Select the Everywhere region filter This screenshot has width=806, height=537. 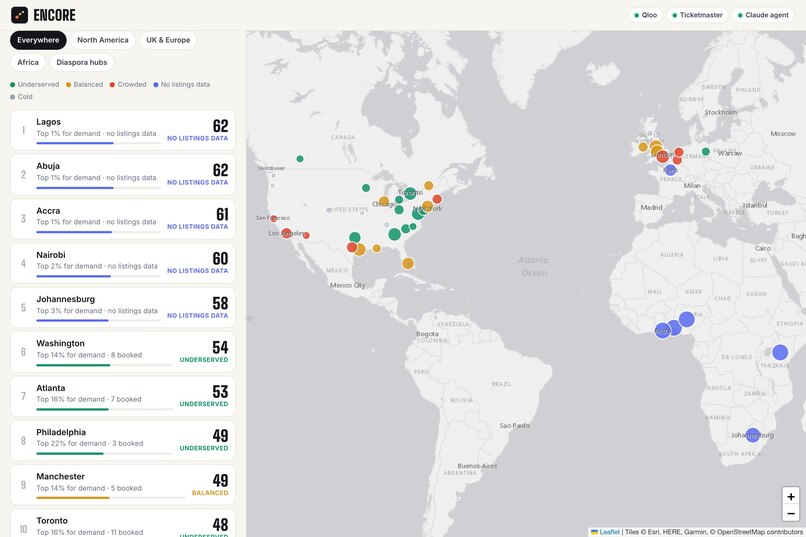(38, 40)
